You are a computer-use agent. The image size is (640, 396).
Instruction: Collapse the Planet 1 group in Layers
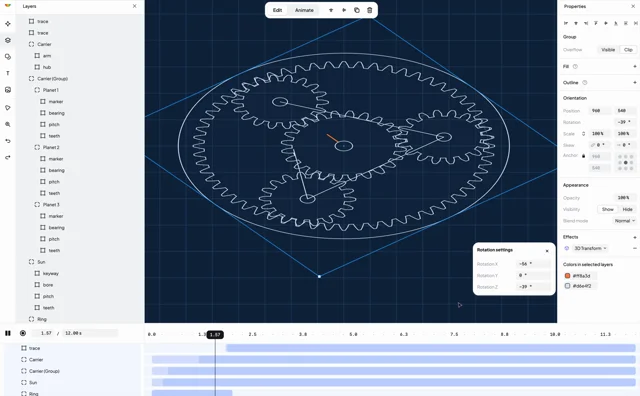tap(37, 90)
